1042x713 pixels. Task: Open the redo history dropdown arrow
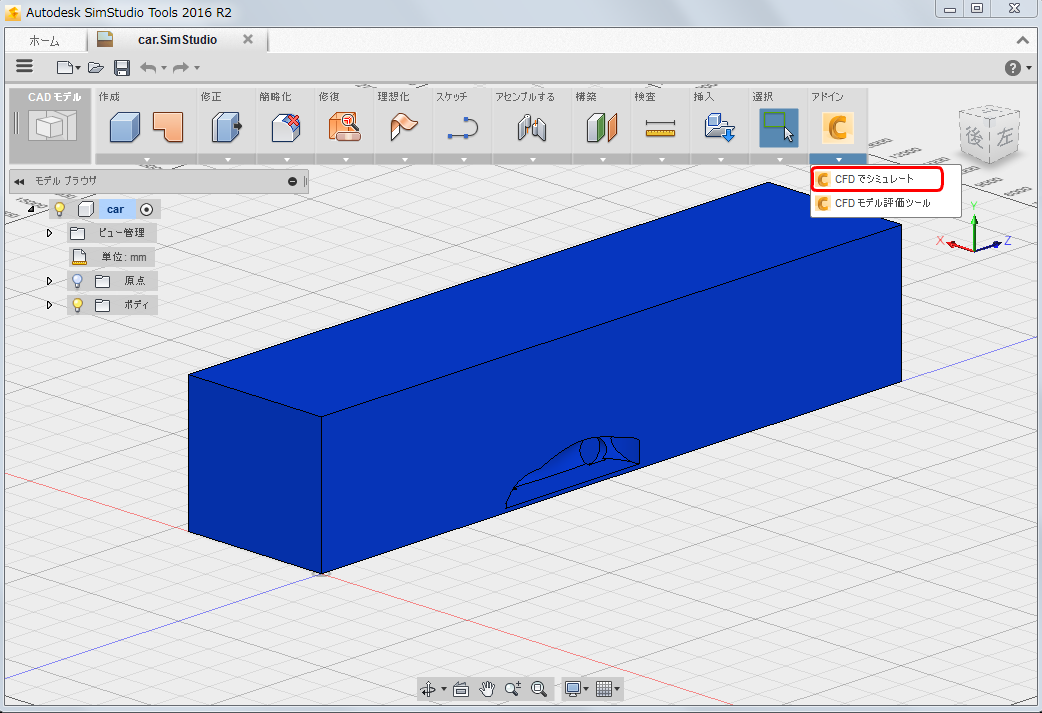(197, 68)
